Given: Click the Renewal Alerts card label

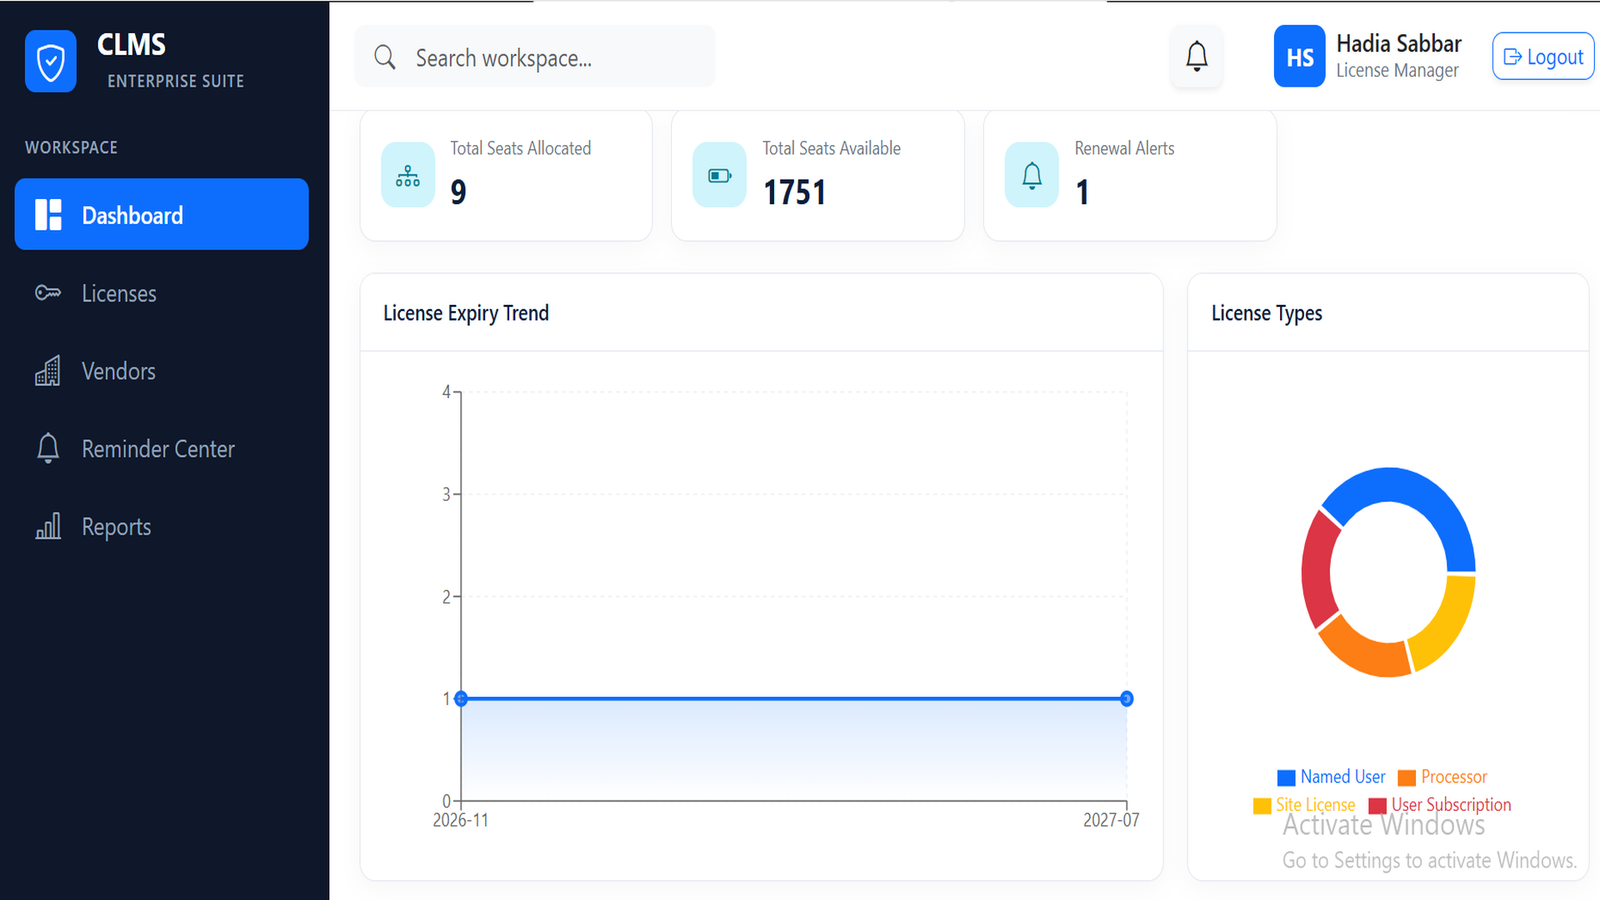Looking at the screenshot, I should click(x=1125, y=148).
